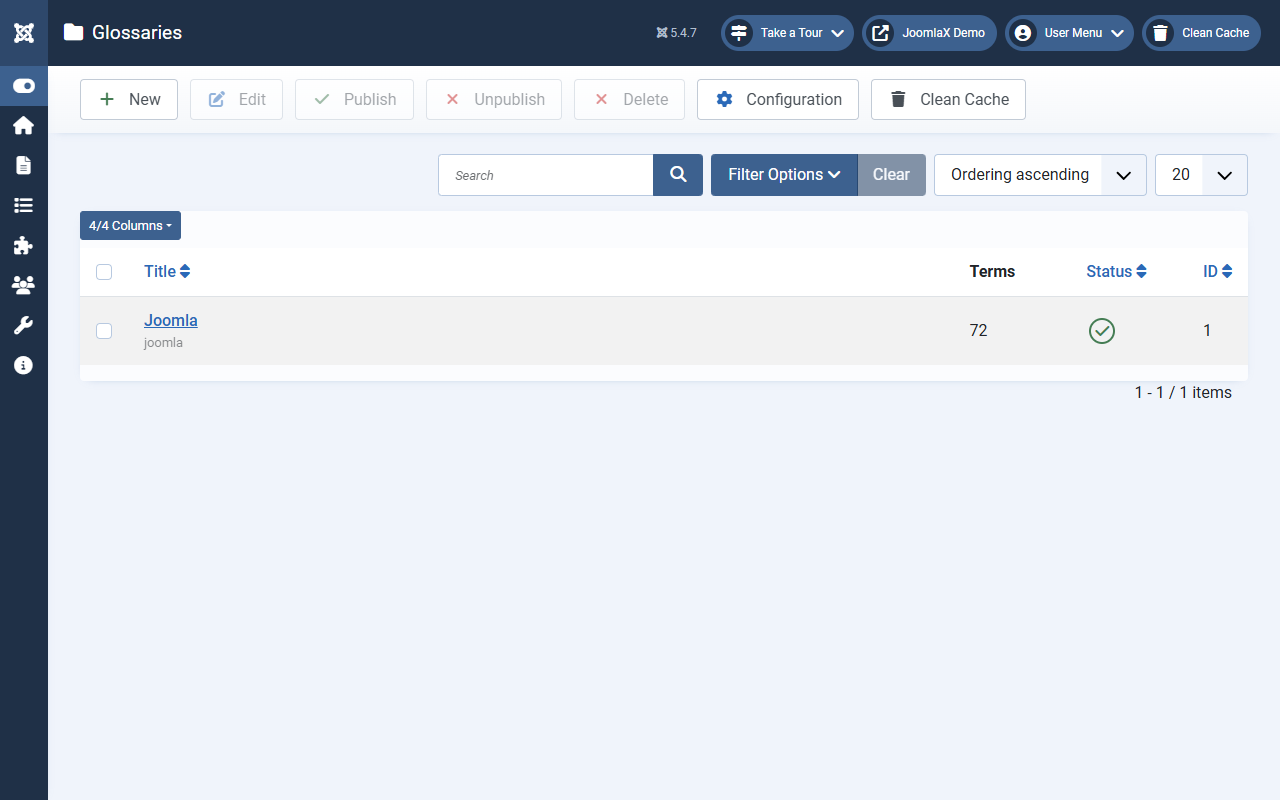Viewport: 1280px width, 800px height.
Task: Open the System wrench icon in sidebar
Action: pos(24,325)
